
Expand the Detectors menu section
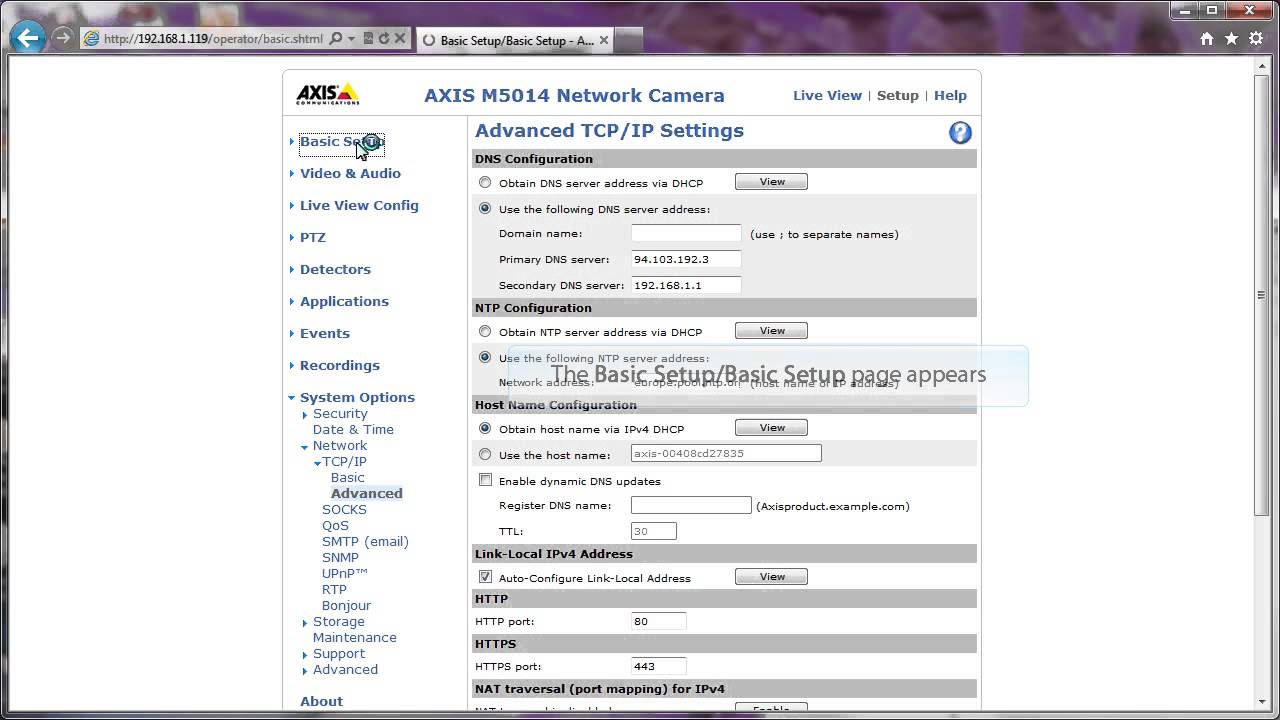pyautogui.click(x=335, y=269)
